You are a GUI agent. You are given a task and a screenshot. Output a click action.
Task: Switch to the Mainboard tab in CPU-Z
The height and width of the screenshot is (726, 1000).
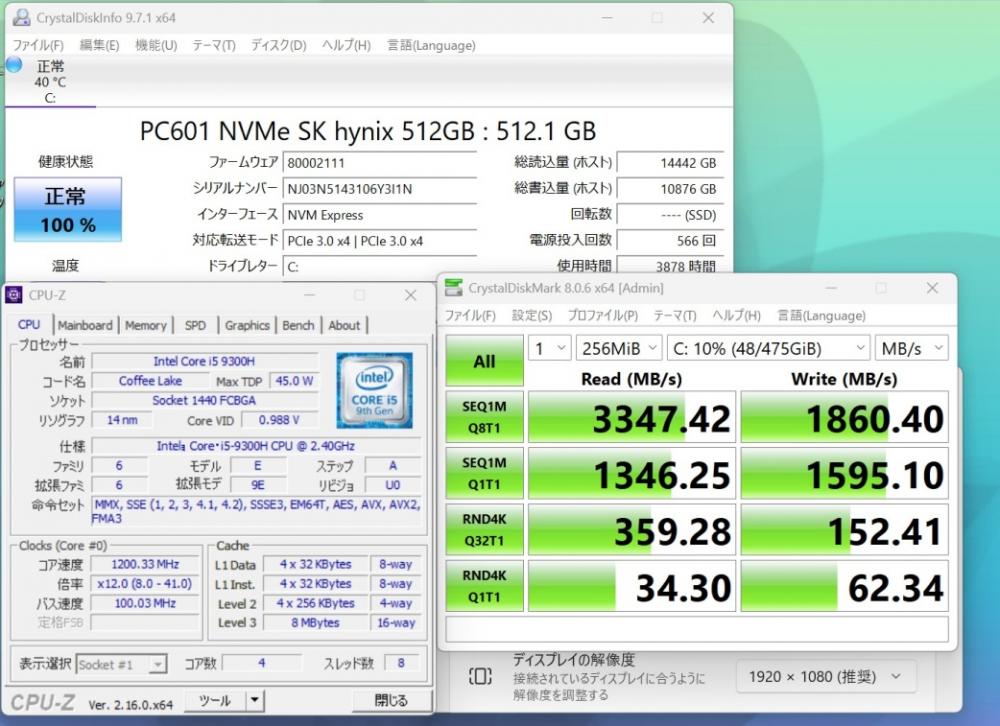coord(85,325)
